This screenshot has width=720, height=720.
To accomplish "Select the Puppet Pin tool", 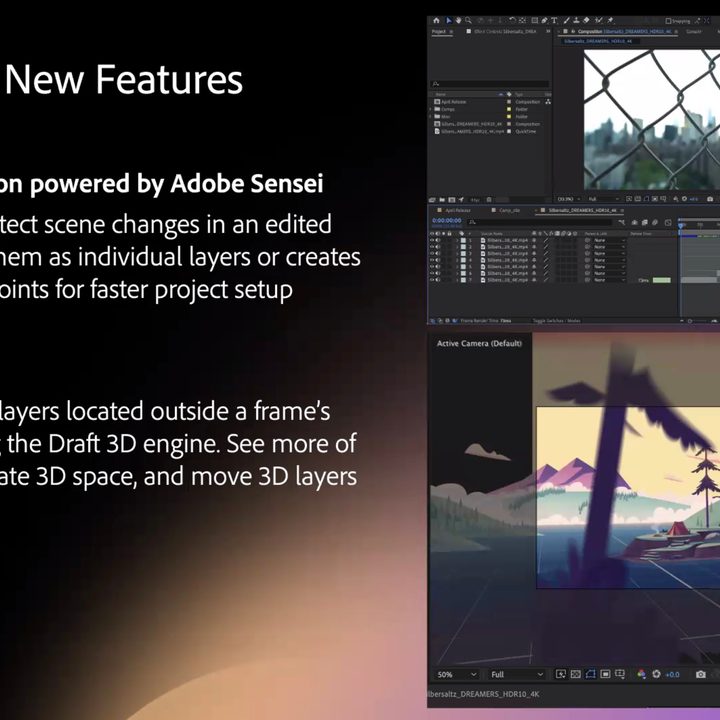I will point(610,20).
